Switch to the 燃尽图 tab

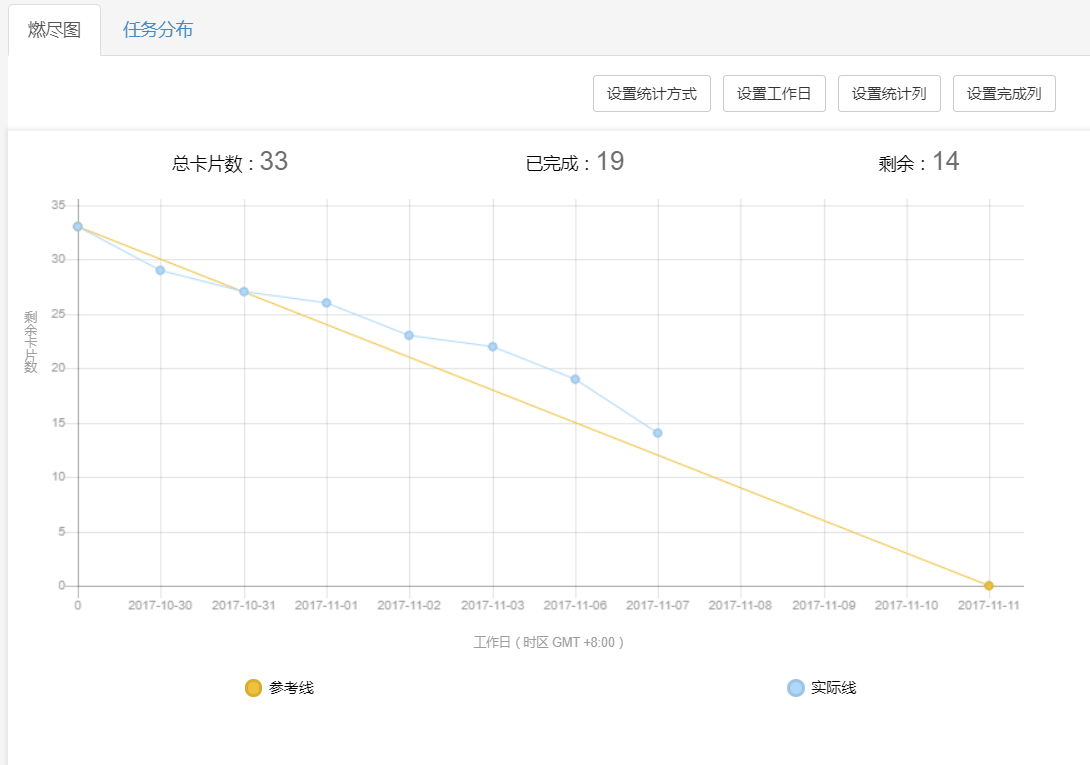(54, 30)
